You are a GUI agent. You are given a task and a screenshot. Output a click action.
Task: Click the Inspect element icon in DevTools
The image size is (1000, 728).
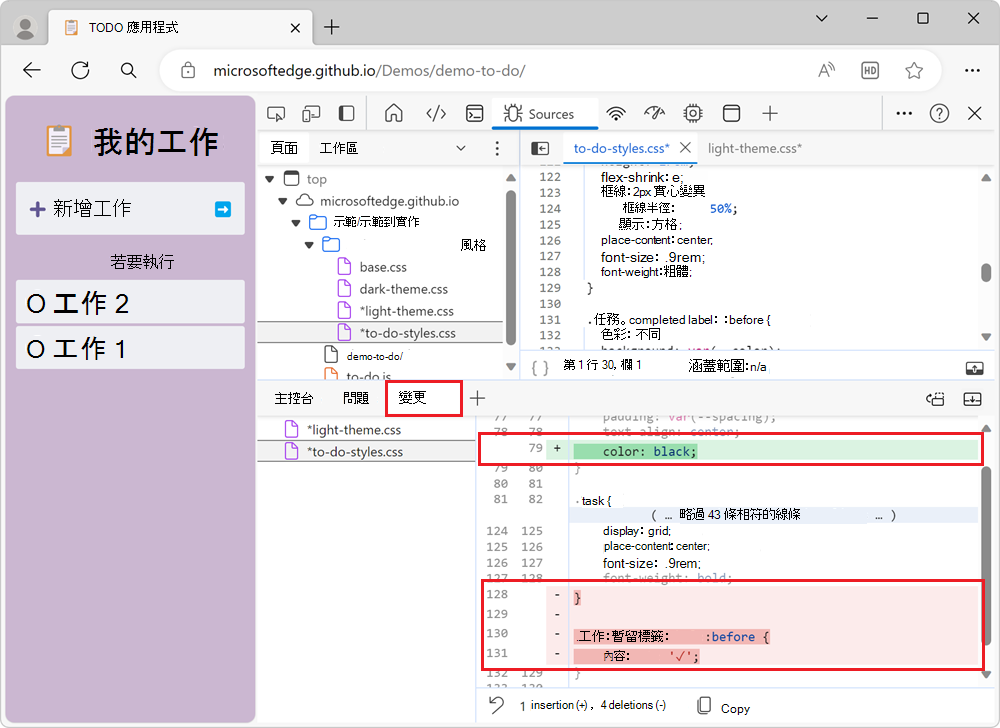coord(276,114)
